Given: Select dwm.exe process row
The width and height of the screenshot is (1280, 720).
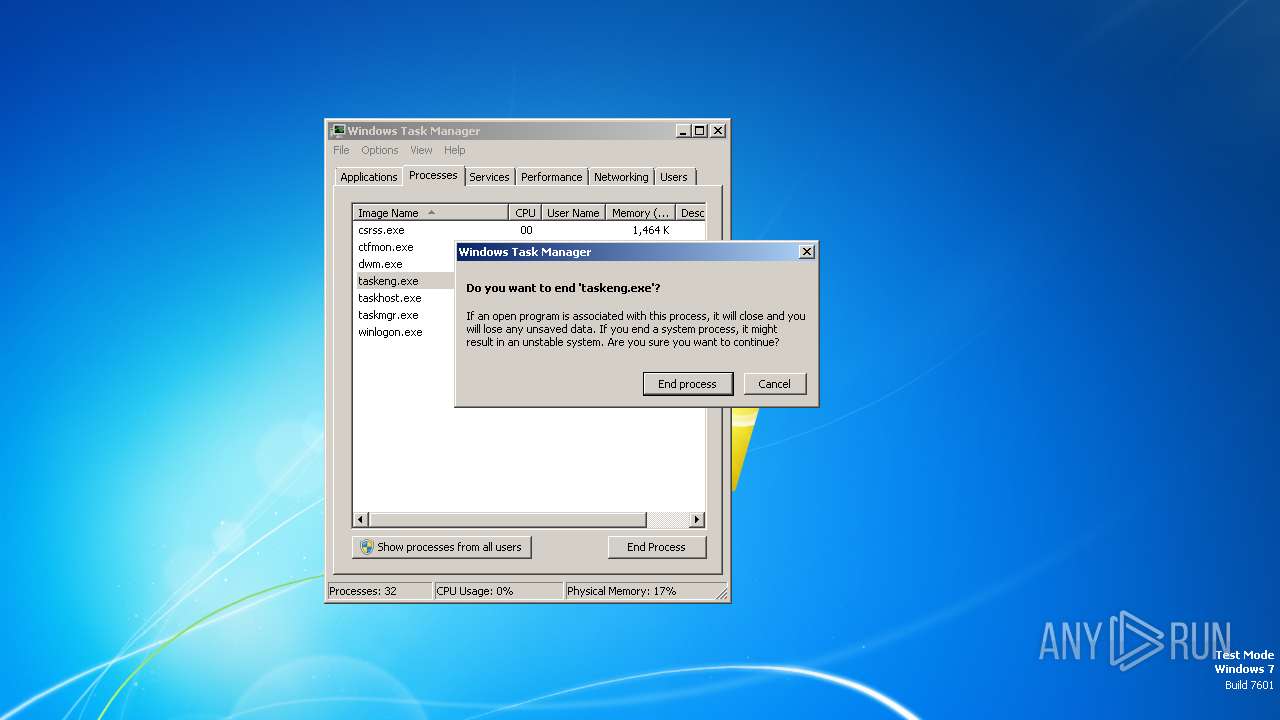Looking at the screenshot, I should point(404,264).
